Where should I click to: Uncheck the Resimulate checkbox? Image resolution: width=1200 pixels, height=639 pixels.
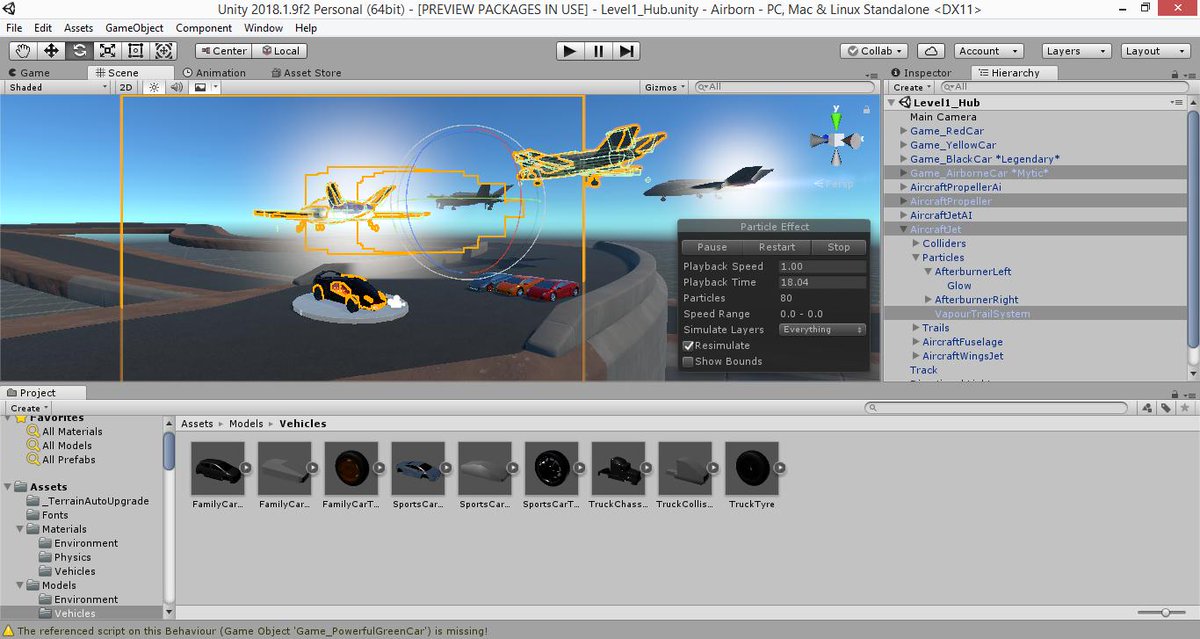688,346
